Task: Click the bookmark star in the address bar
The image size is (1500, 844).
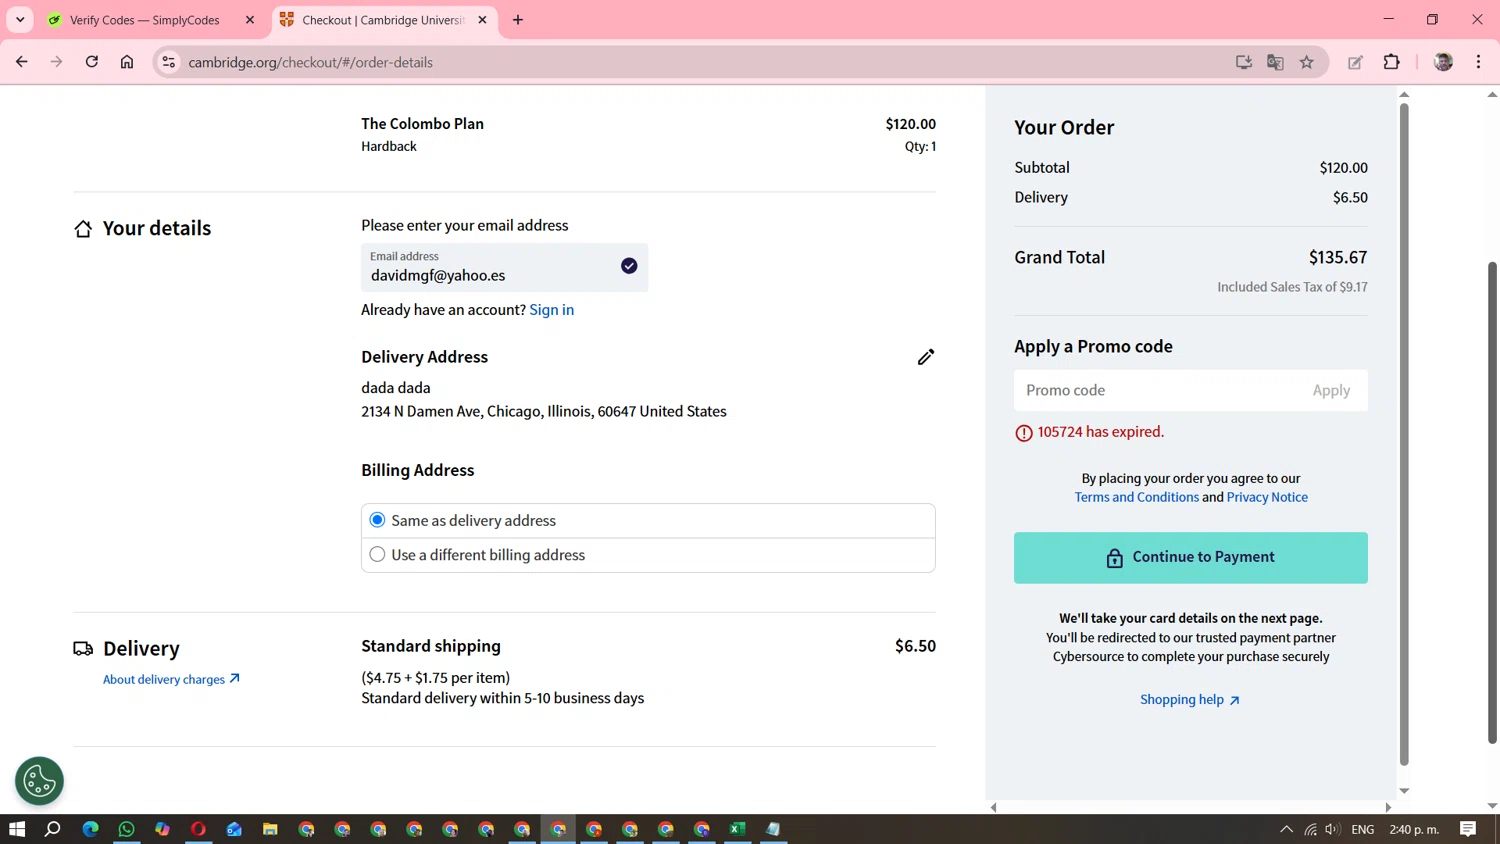Action: coord(1307,62)
